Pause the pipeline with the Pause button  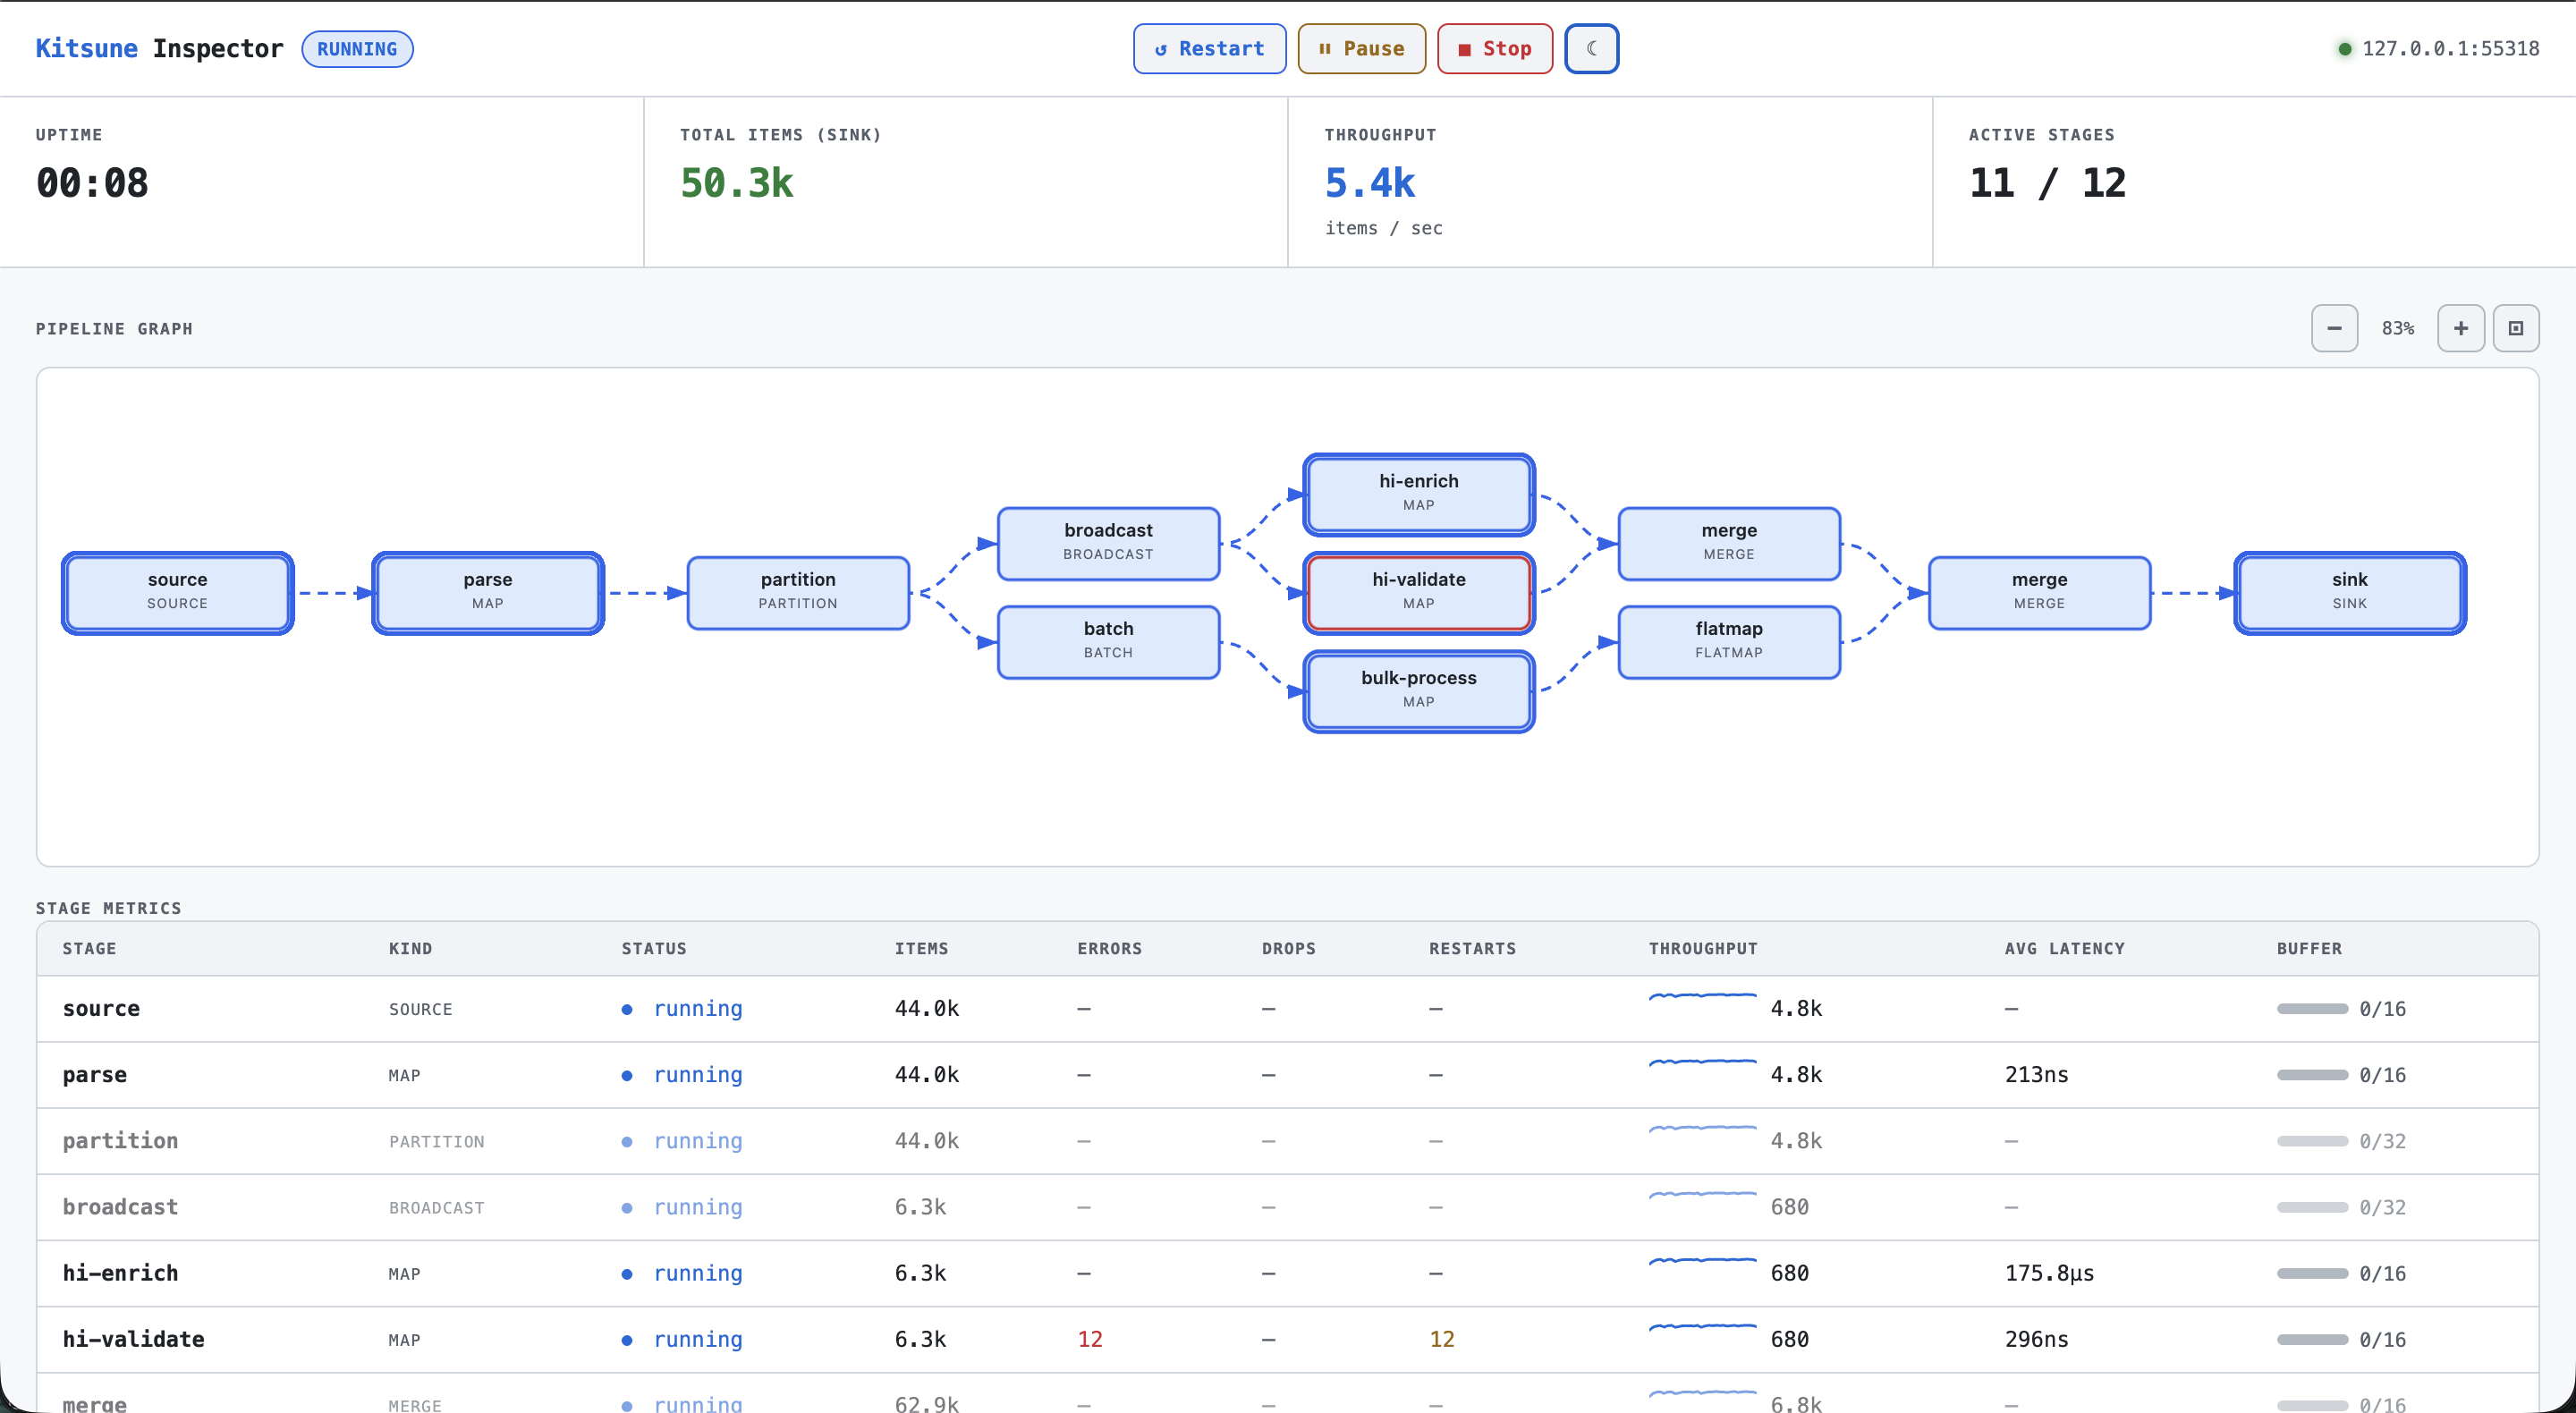1361,48
